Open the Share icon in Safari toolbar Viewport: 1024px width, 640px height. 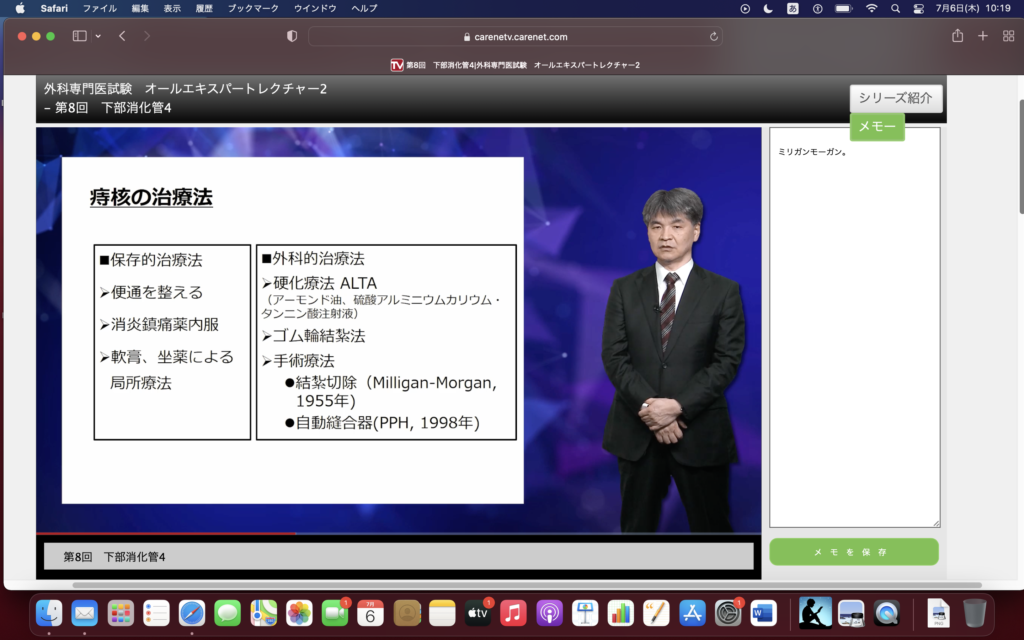tap(957, 36)
